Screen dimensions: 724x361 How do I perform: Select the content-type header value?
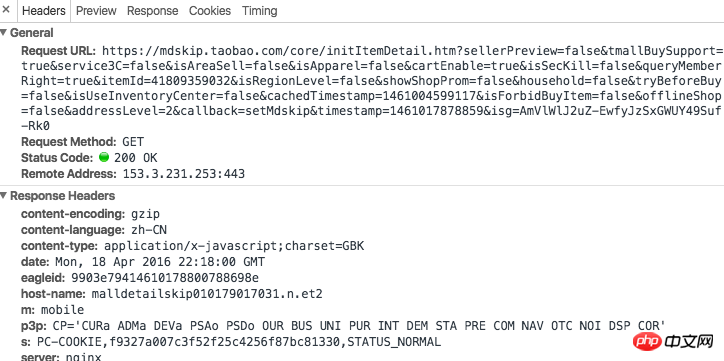[234, 246]
